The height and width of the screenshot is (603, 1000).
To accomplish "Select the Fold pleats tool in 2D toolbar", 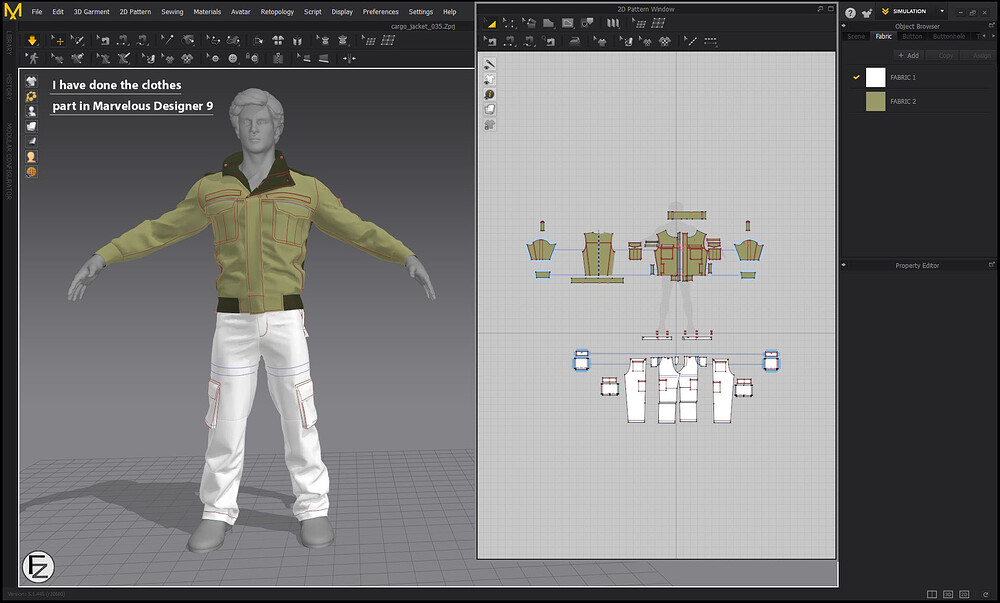I will [x=613, y=23].
